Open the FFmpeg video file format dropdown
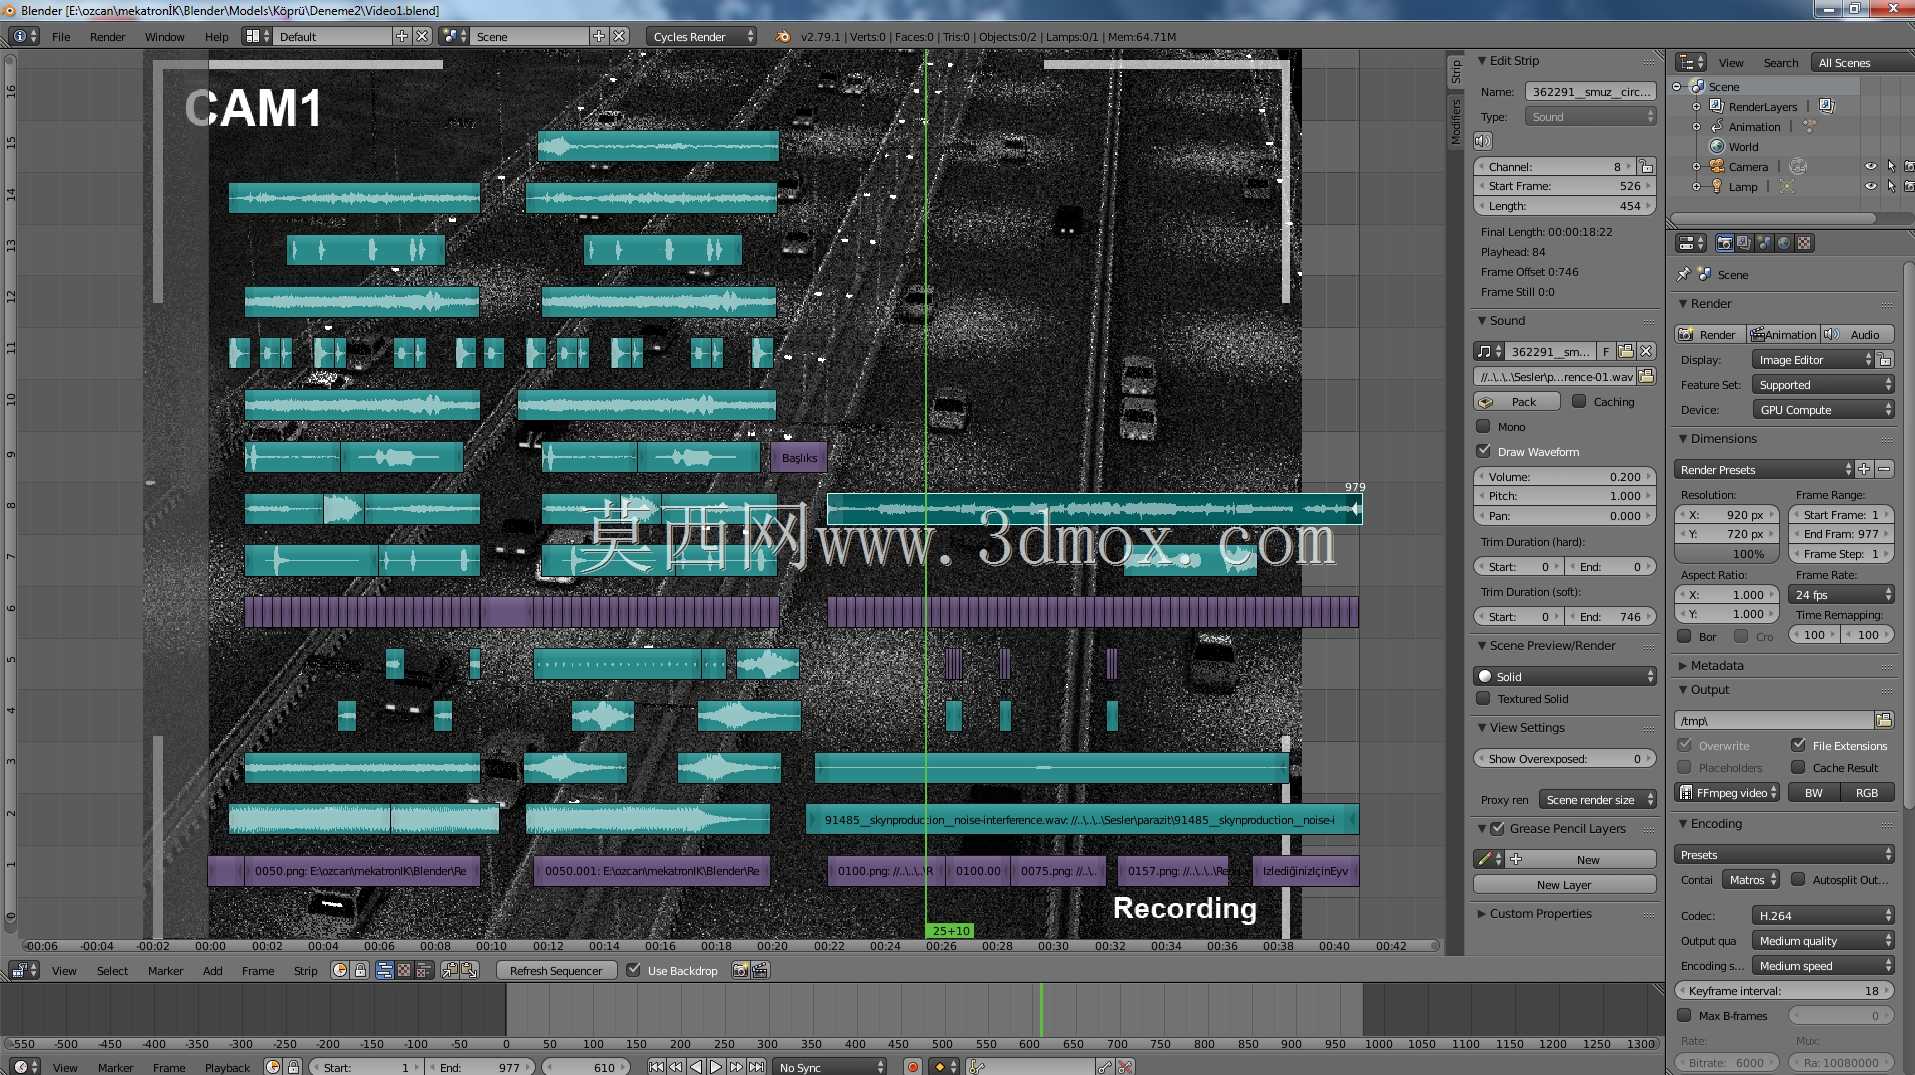This screenshot has width=1915, height=1075. tap(1728, 792)
